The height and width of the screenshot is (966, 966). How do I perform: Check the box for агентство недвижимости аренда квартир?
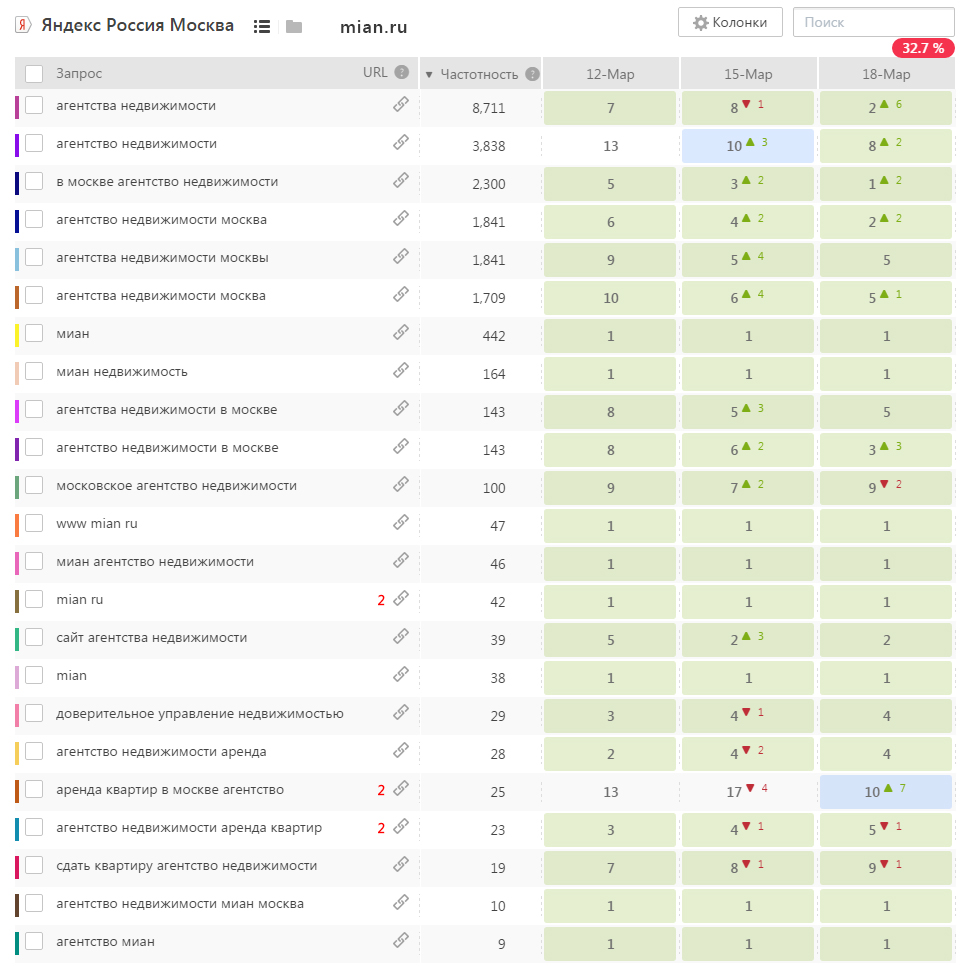coord(34,827)
